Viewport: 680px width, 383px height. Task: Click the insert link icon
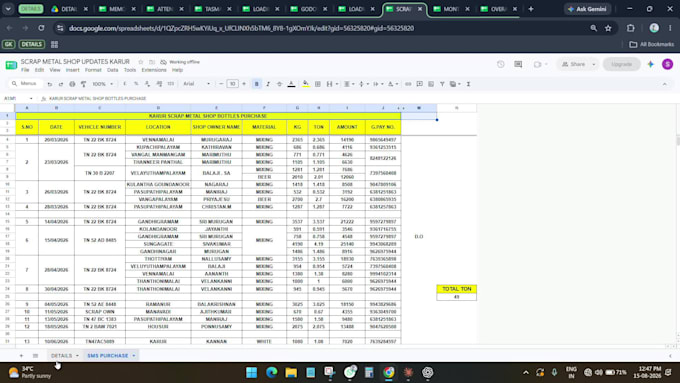click(408, 84)
